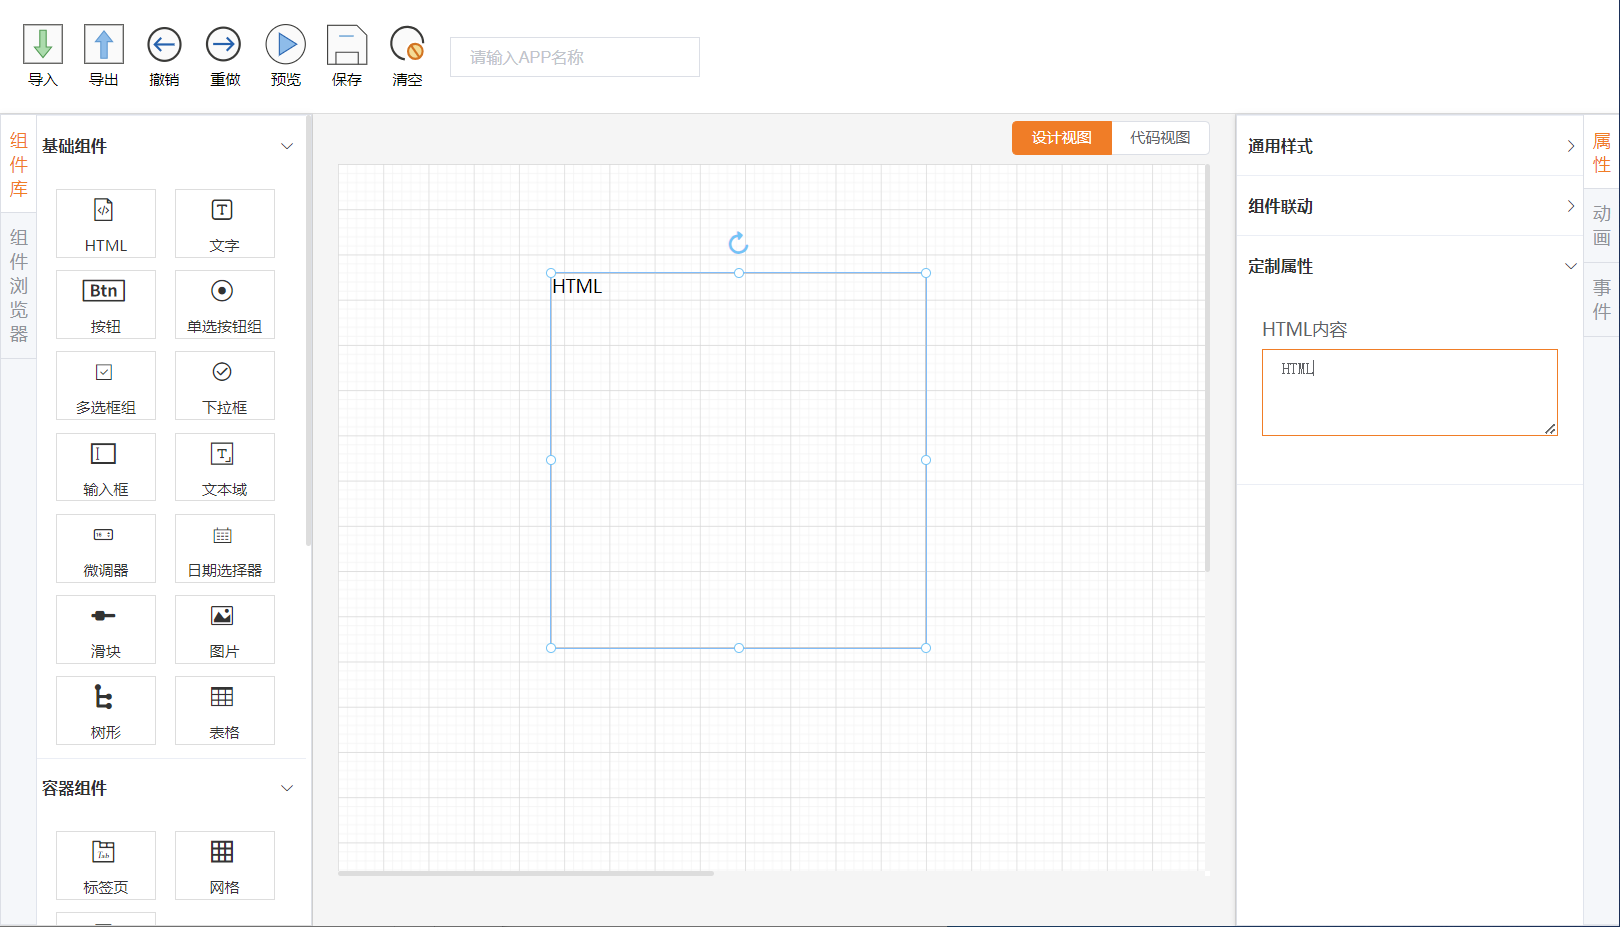1620x927 pixels.
Task: Click the top-center handle of HTML box
Action: point(739,273)
